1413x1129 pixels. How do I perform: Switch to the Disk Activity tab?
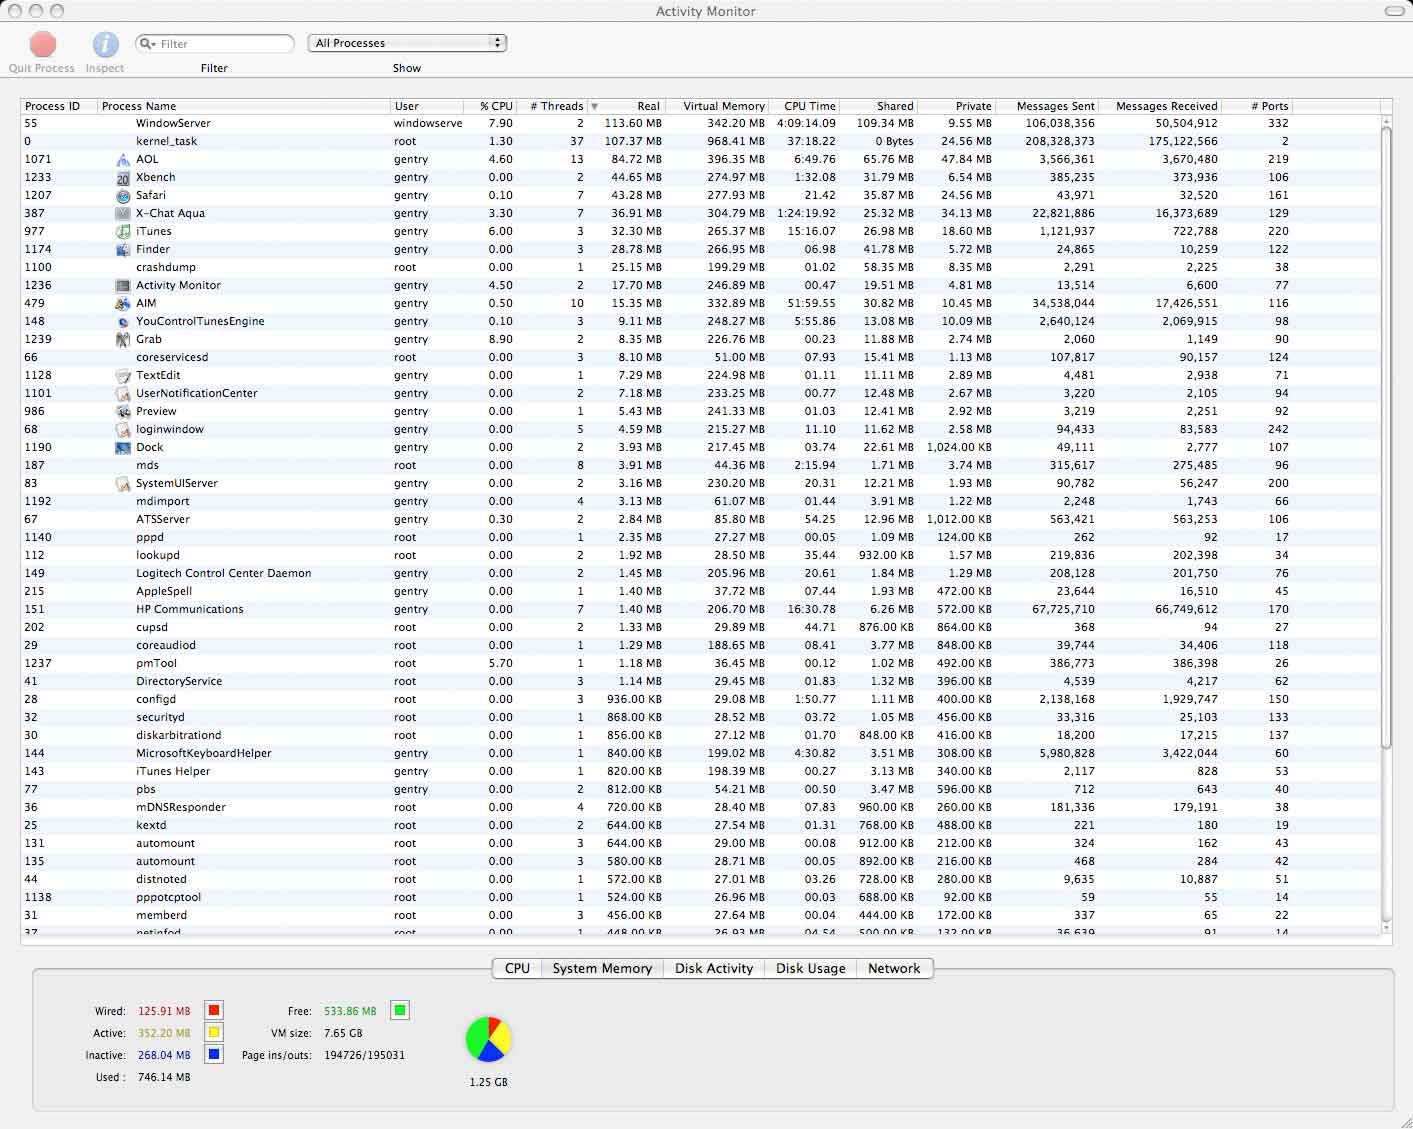pyautogui.click(x=714, y=968)
